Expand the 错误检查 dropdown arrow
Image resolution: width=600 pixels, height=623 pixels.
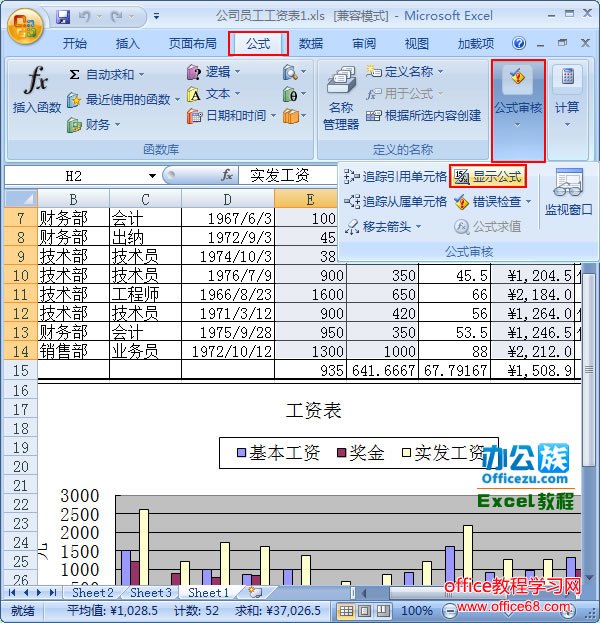(x=528, y=202)
